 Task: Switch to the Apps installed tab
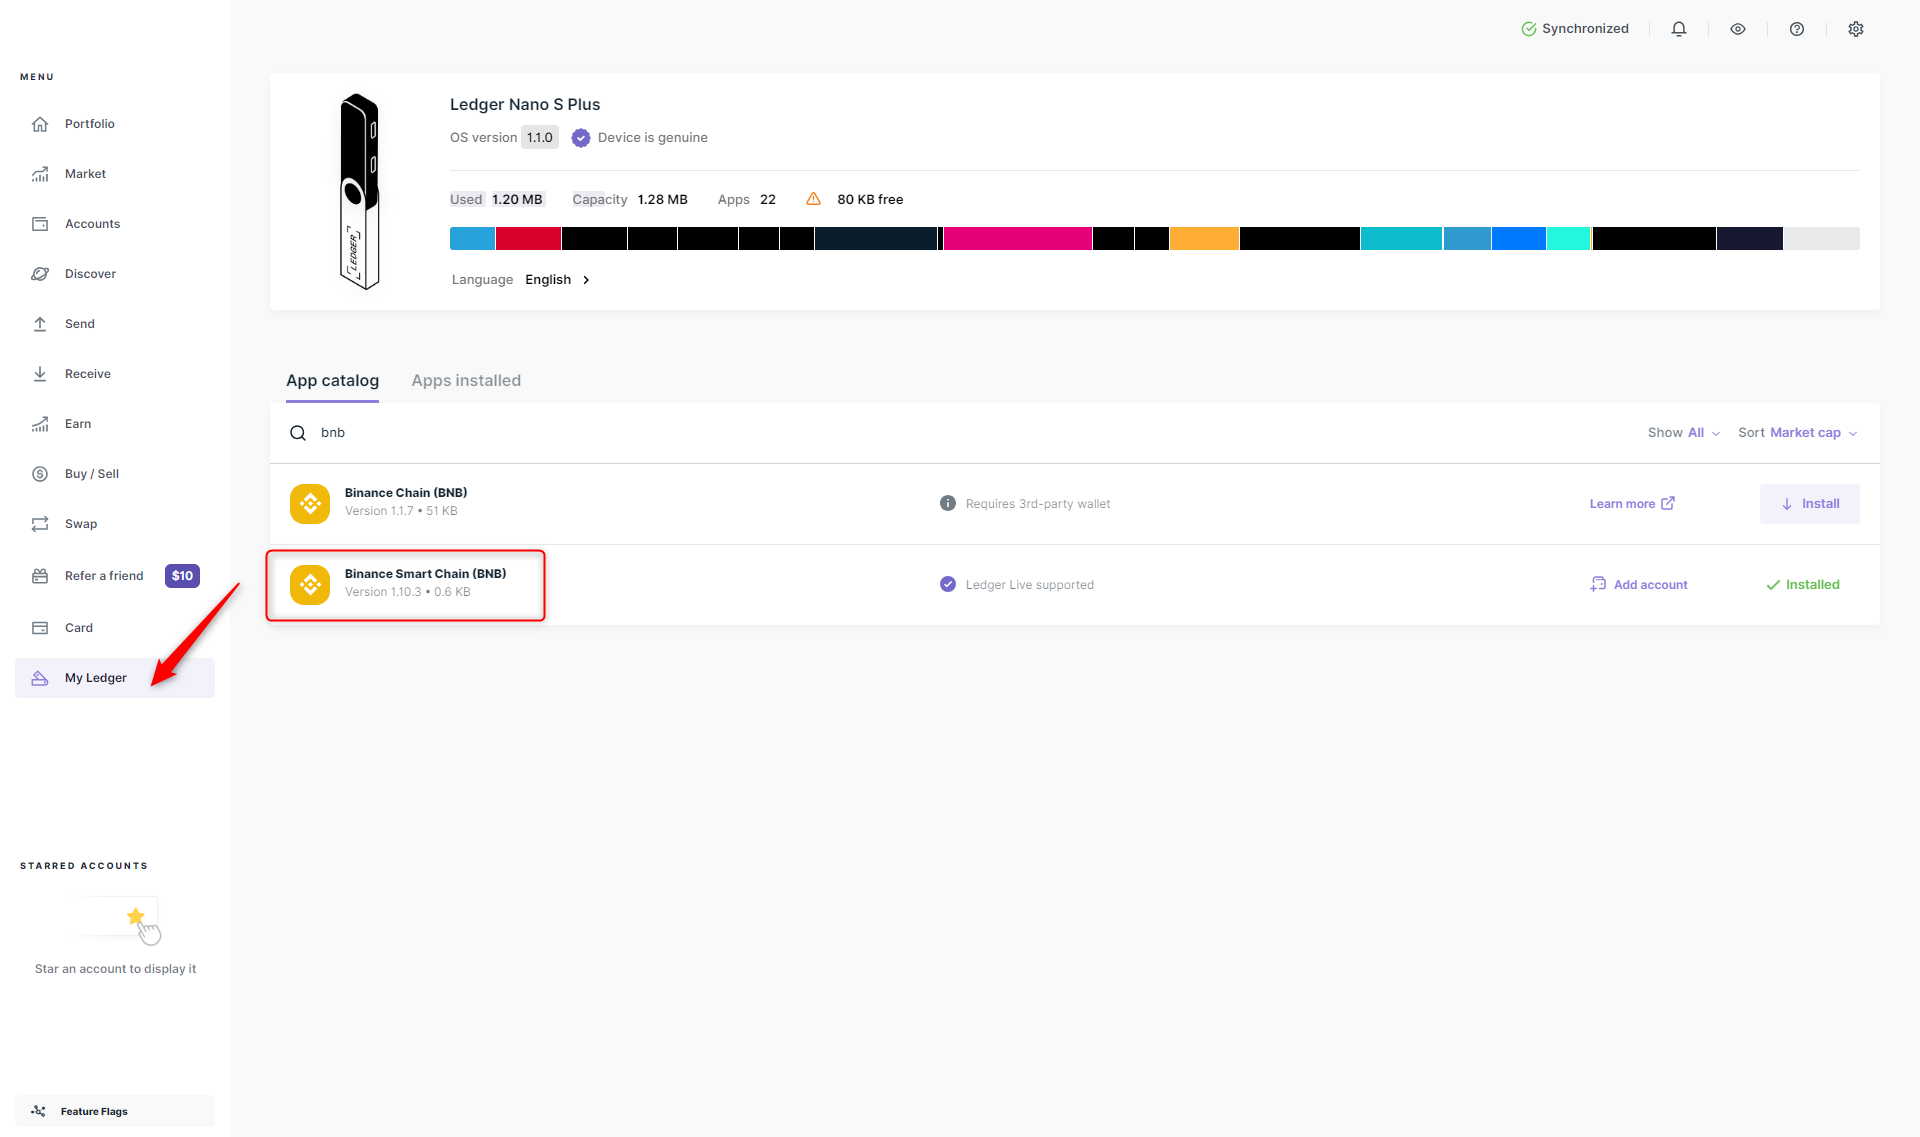coord(466,380)
